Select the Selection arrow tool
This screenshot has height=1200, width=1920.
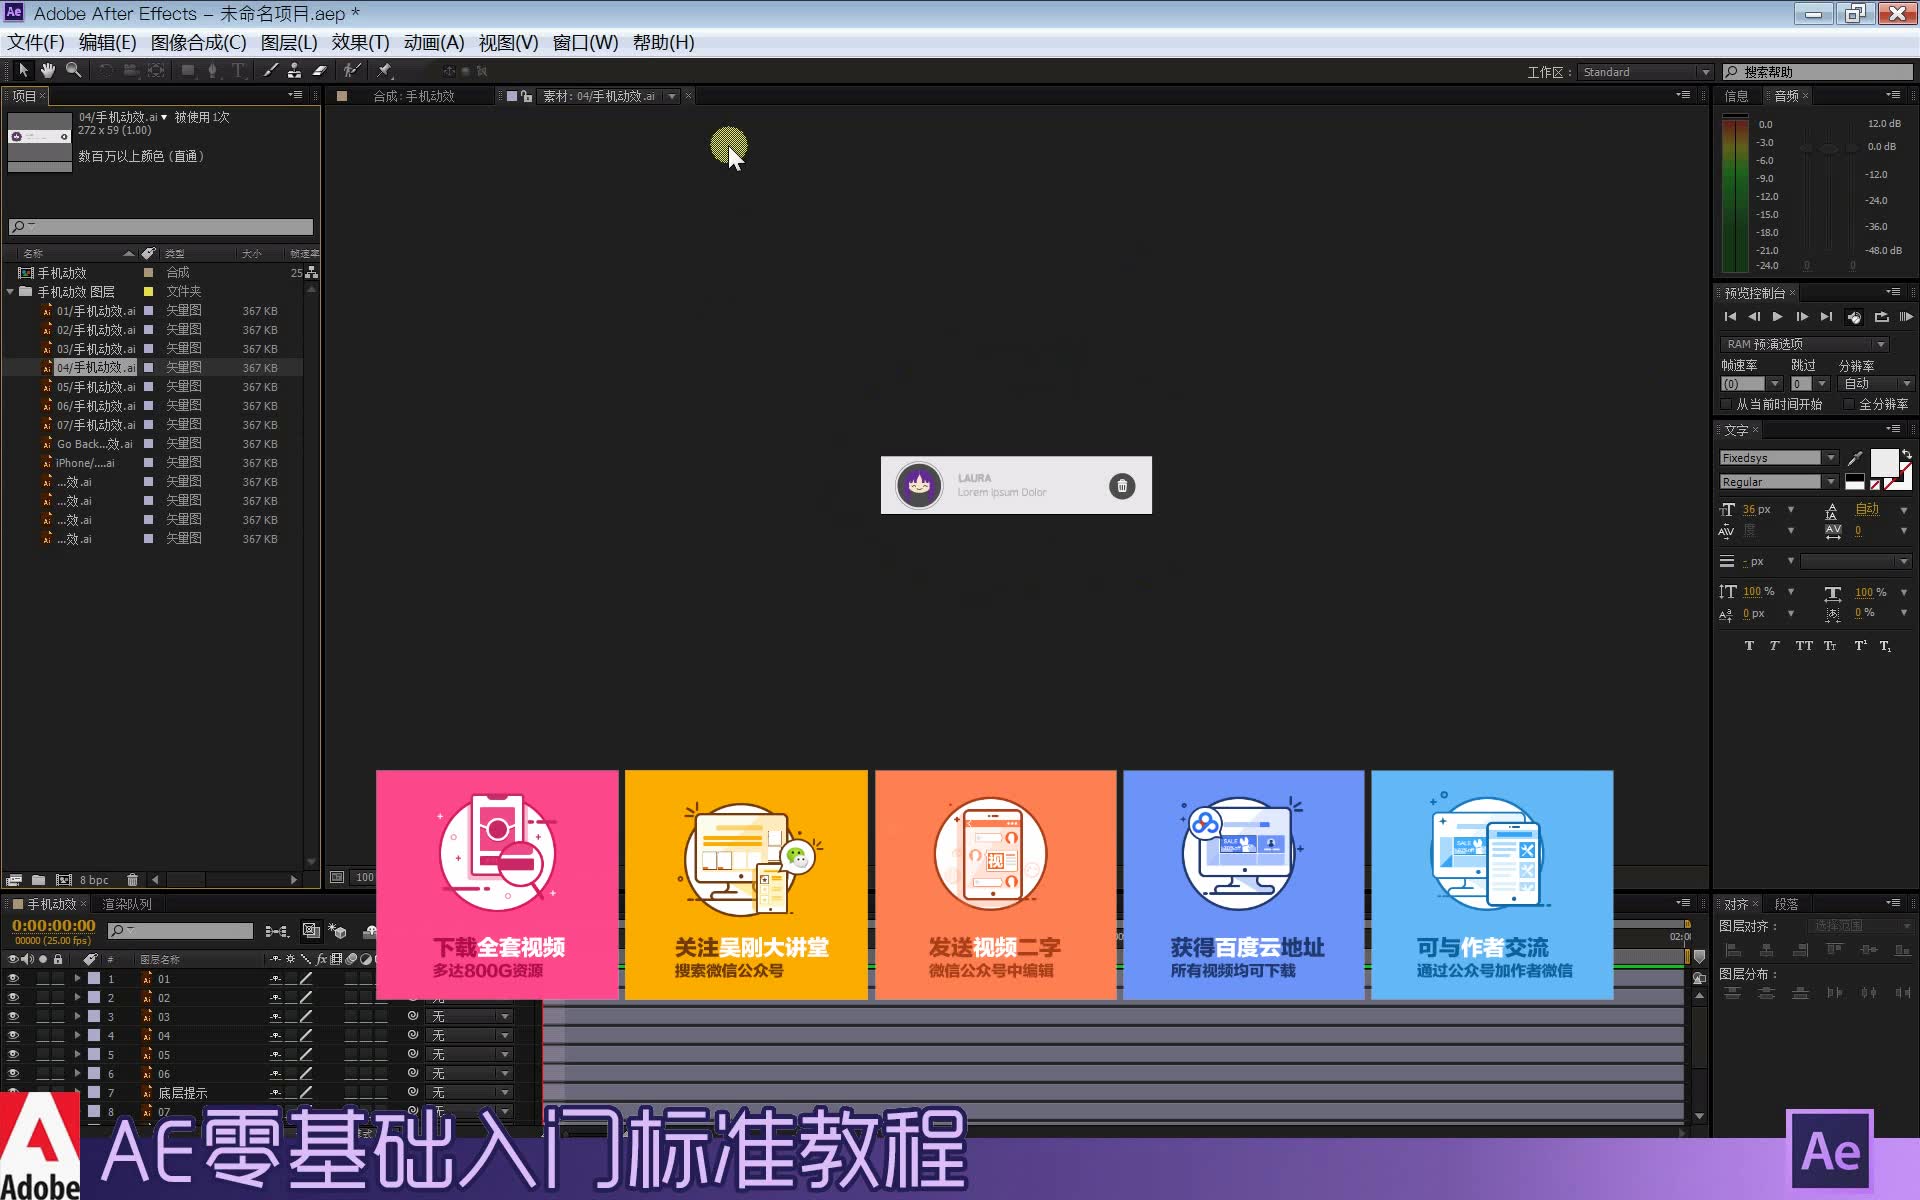click(23, 71)
